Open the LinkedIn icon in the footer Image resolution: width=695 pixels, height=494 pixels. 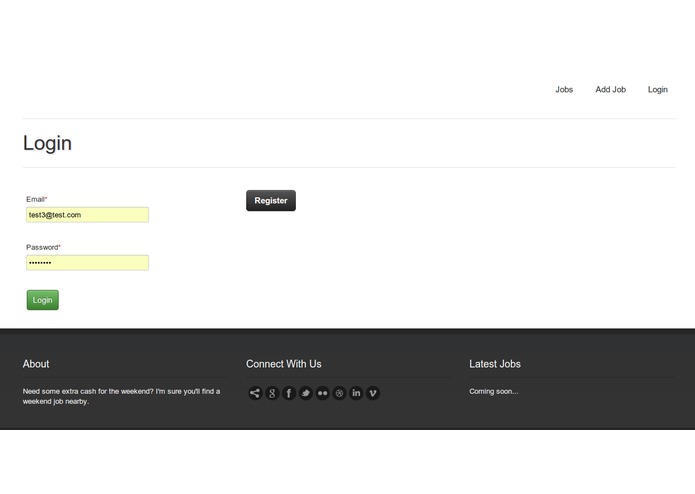(x=356, y=393)
